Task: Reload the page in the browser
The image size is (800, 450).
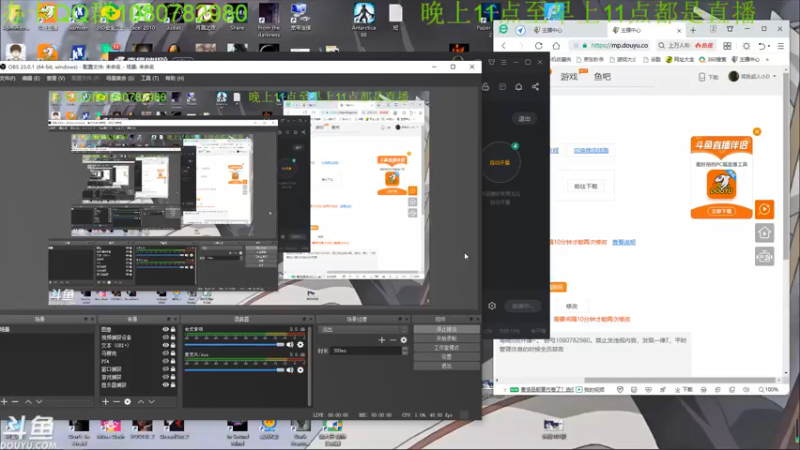Action: point(538,46)
